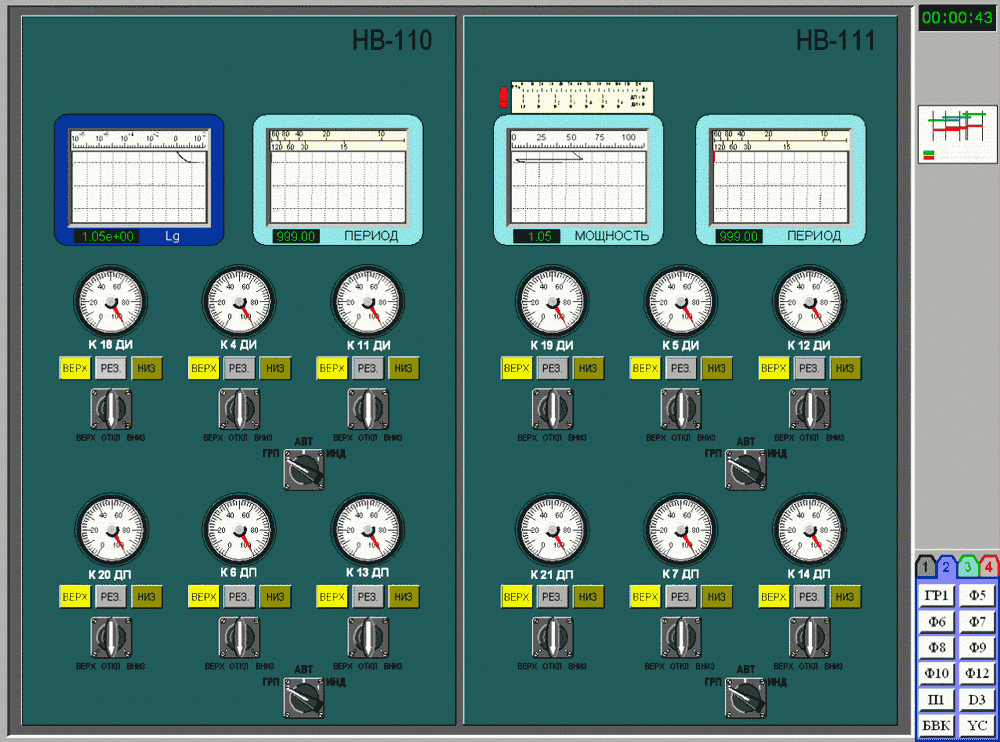Open the Ф7 panel button

(977, 622)
